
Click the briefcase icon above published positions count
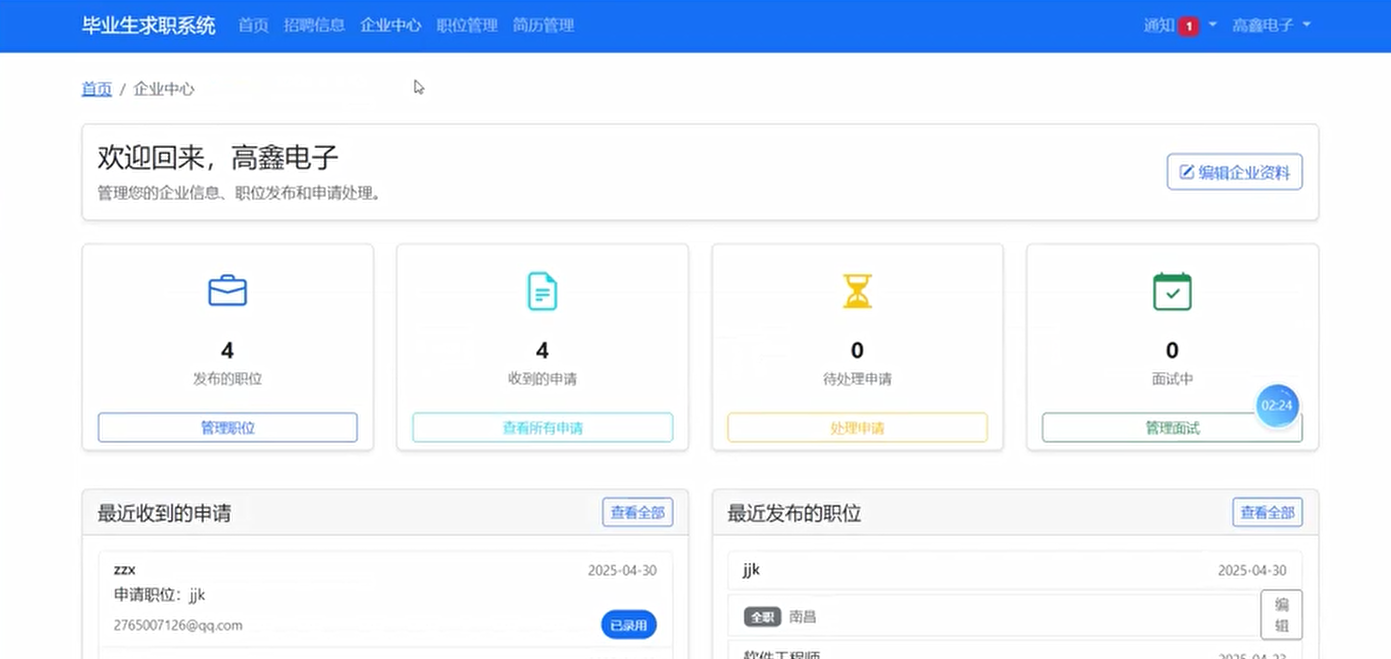coord(227,291)
